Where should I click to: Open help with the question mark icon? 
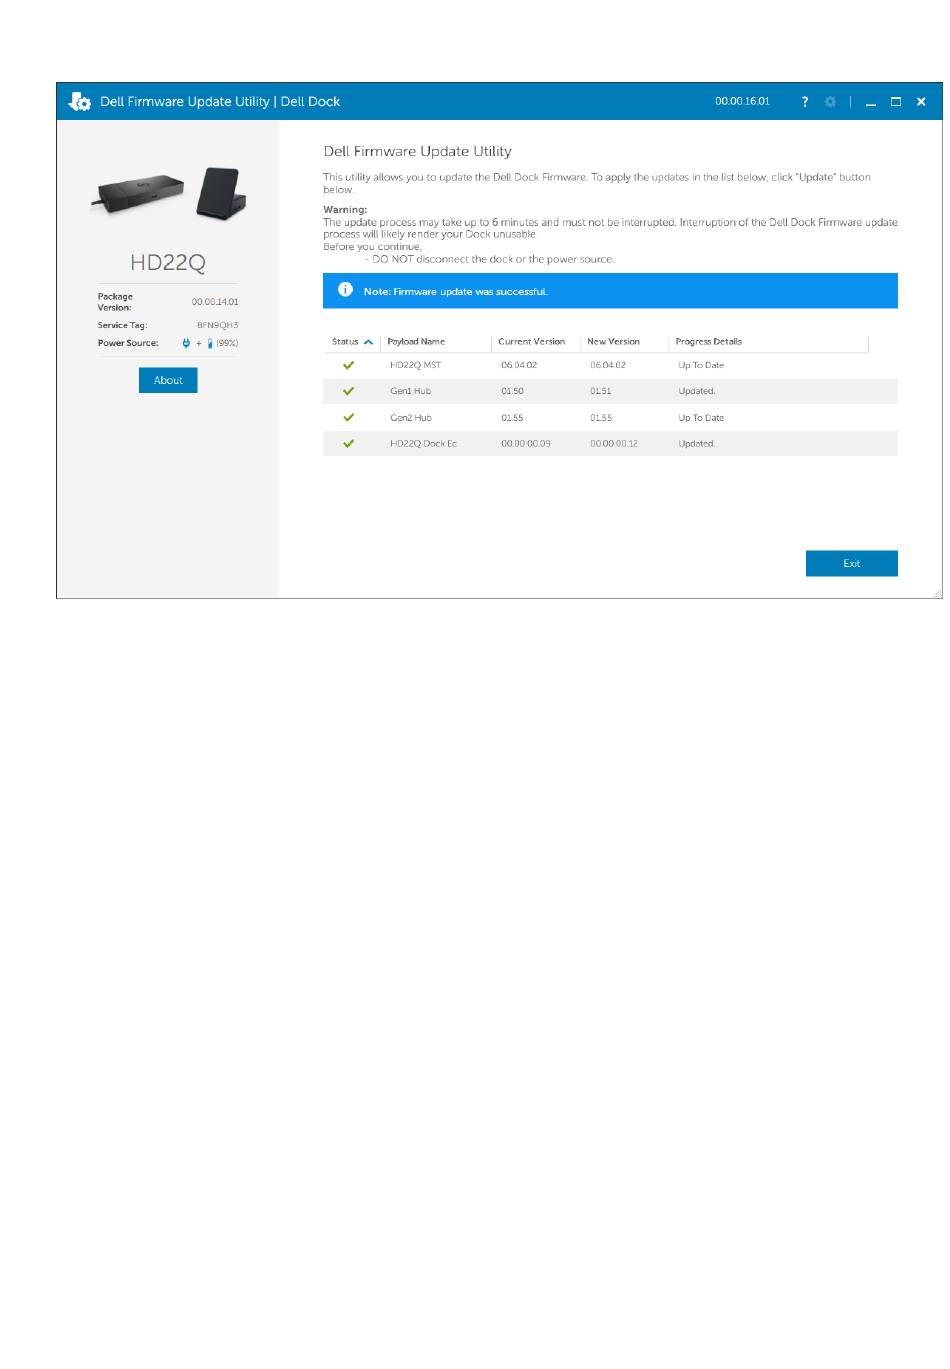[x=805, y=102]
